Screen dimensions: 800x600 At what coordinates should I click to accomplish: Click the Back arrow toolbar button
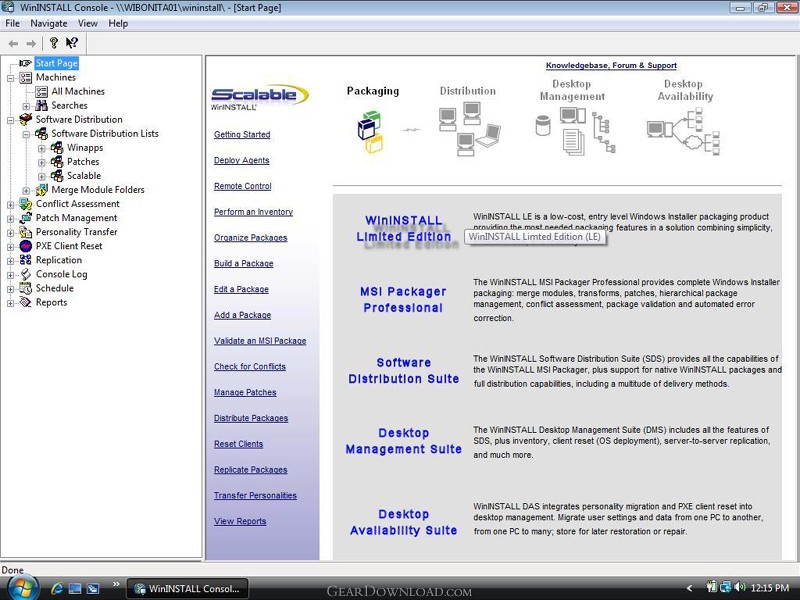pyautogui.click(x=14, y=43)
